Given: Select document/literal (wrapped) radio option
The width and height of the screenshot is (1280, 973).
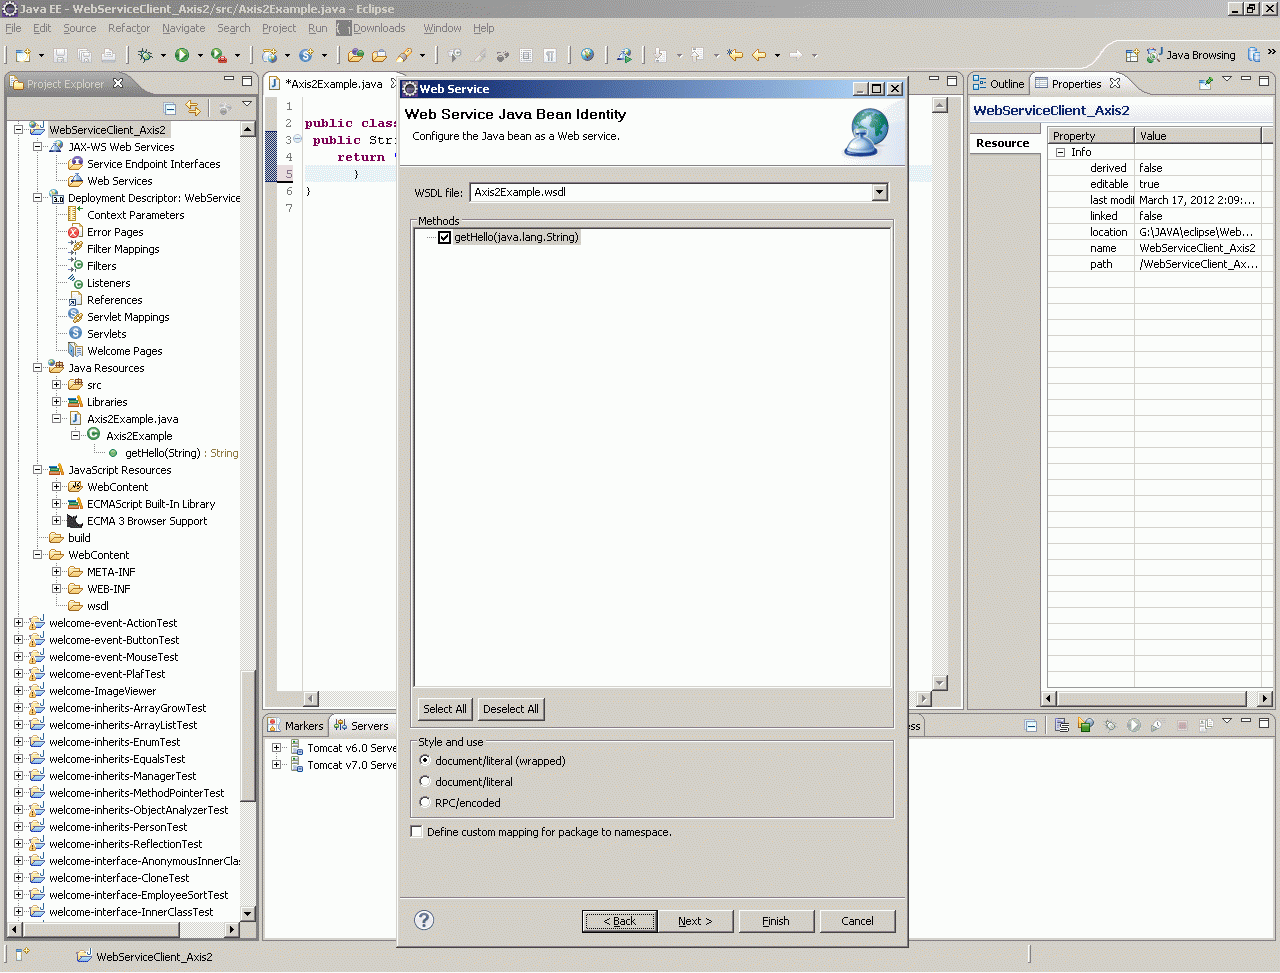Looking at the screenshot, I should coord(425,761).
